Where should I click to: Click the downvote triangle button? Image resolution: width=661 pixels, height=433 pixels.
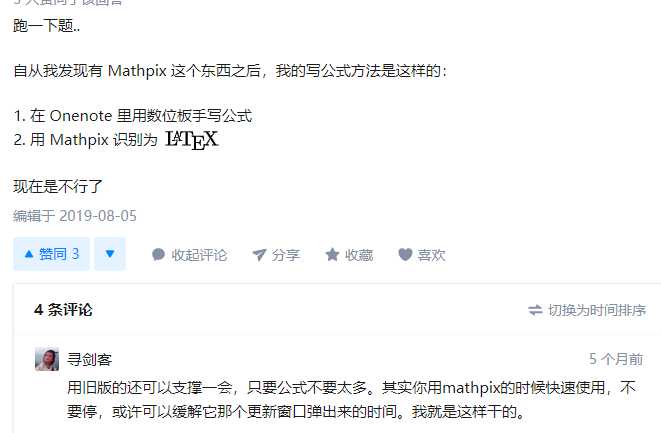pyautogui.click(x=110, y=254)
